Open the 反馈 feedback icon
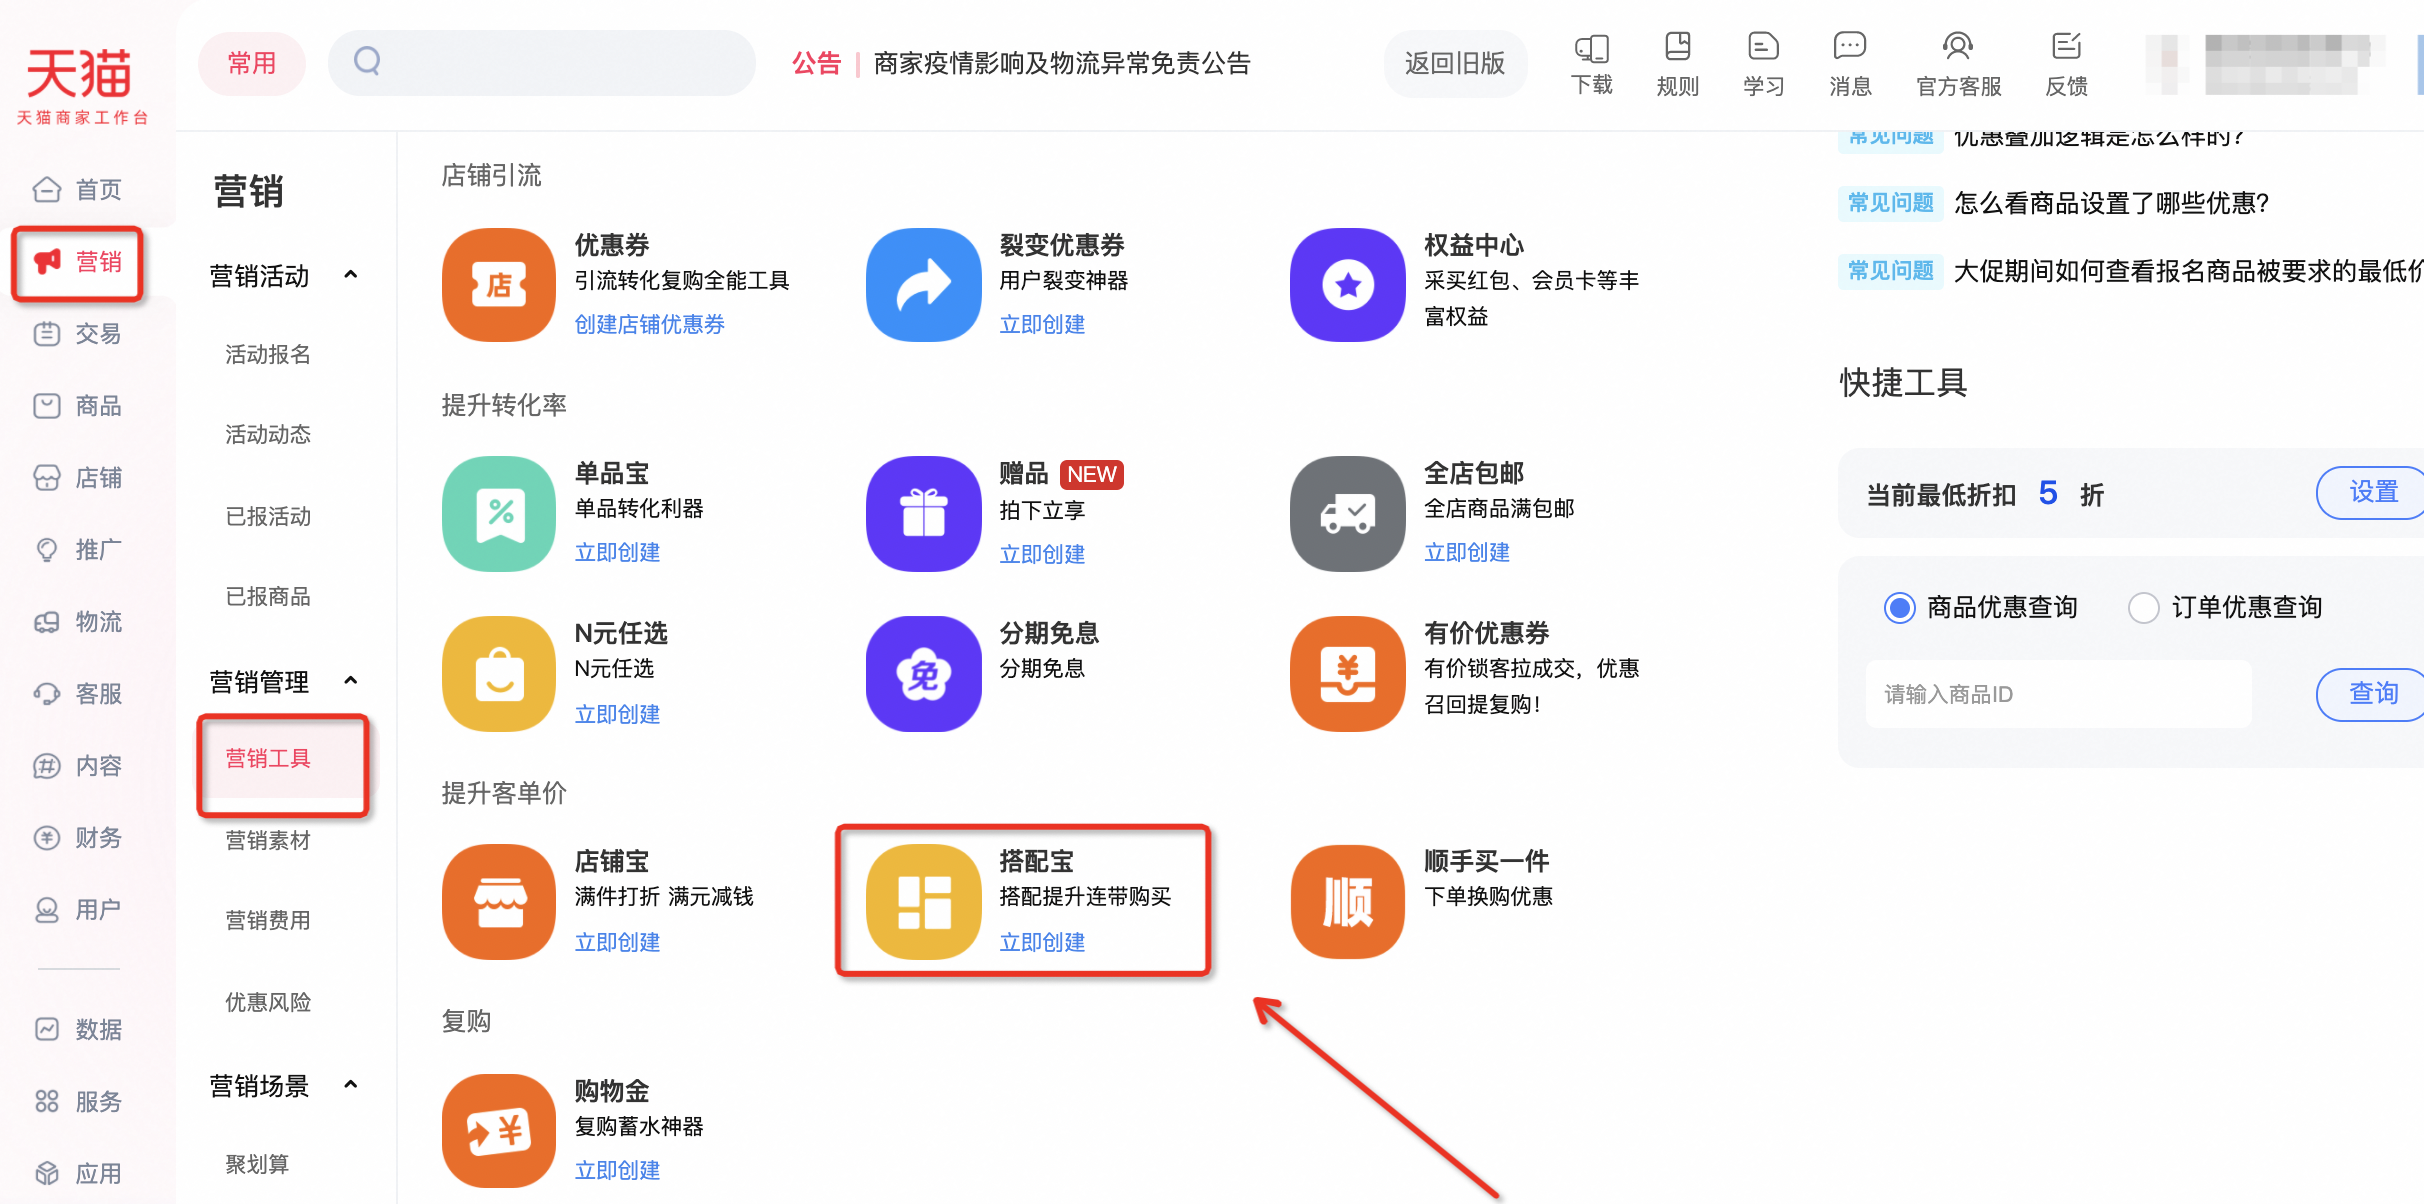 point(2066,47)
